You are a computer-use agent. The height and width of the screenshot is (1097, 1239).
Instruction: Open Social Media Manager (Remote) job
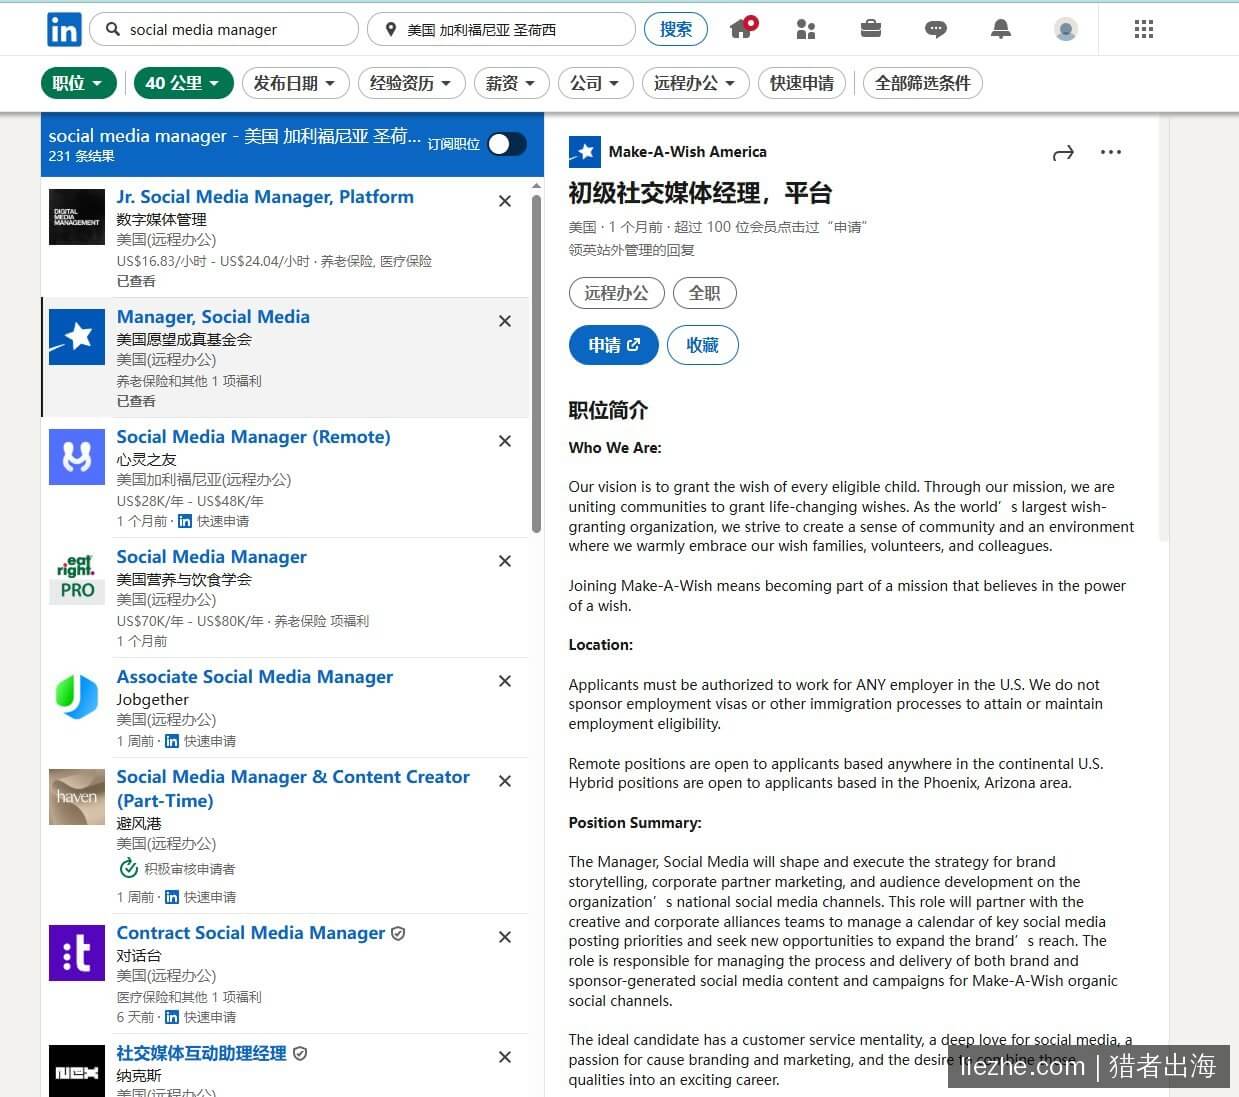click(253, 437)
